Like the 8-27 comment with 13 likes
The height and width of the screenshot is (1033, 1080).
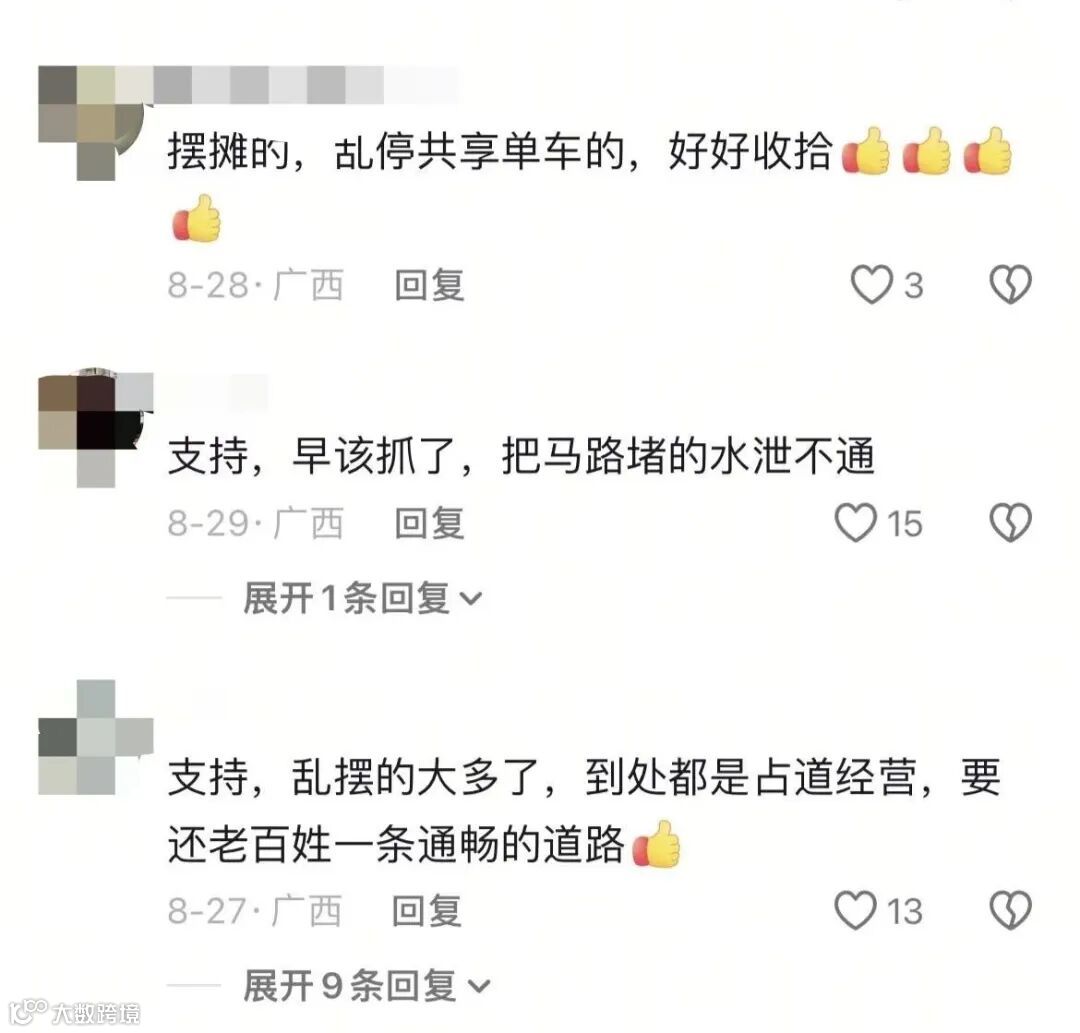[855, 910]
